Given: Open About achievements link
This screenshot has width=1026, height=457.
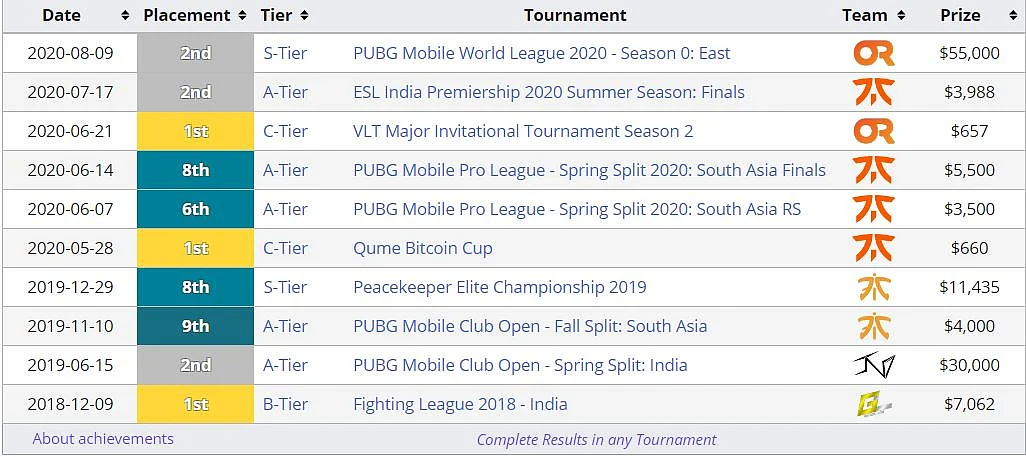Looking at the screenshot, I should [x=103, y=439].
